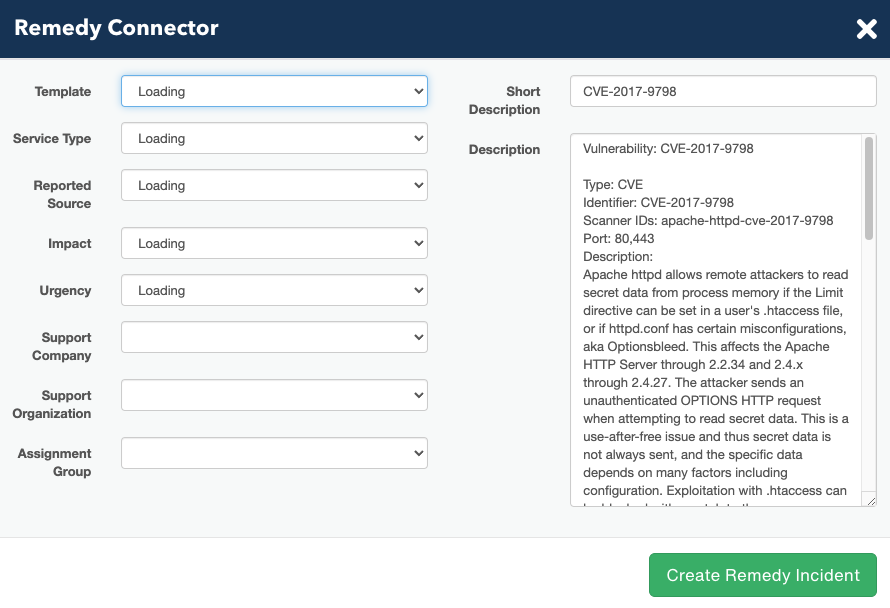Click the Template field label

[x=63, y=91]
